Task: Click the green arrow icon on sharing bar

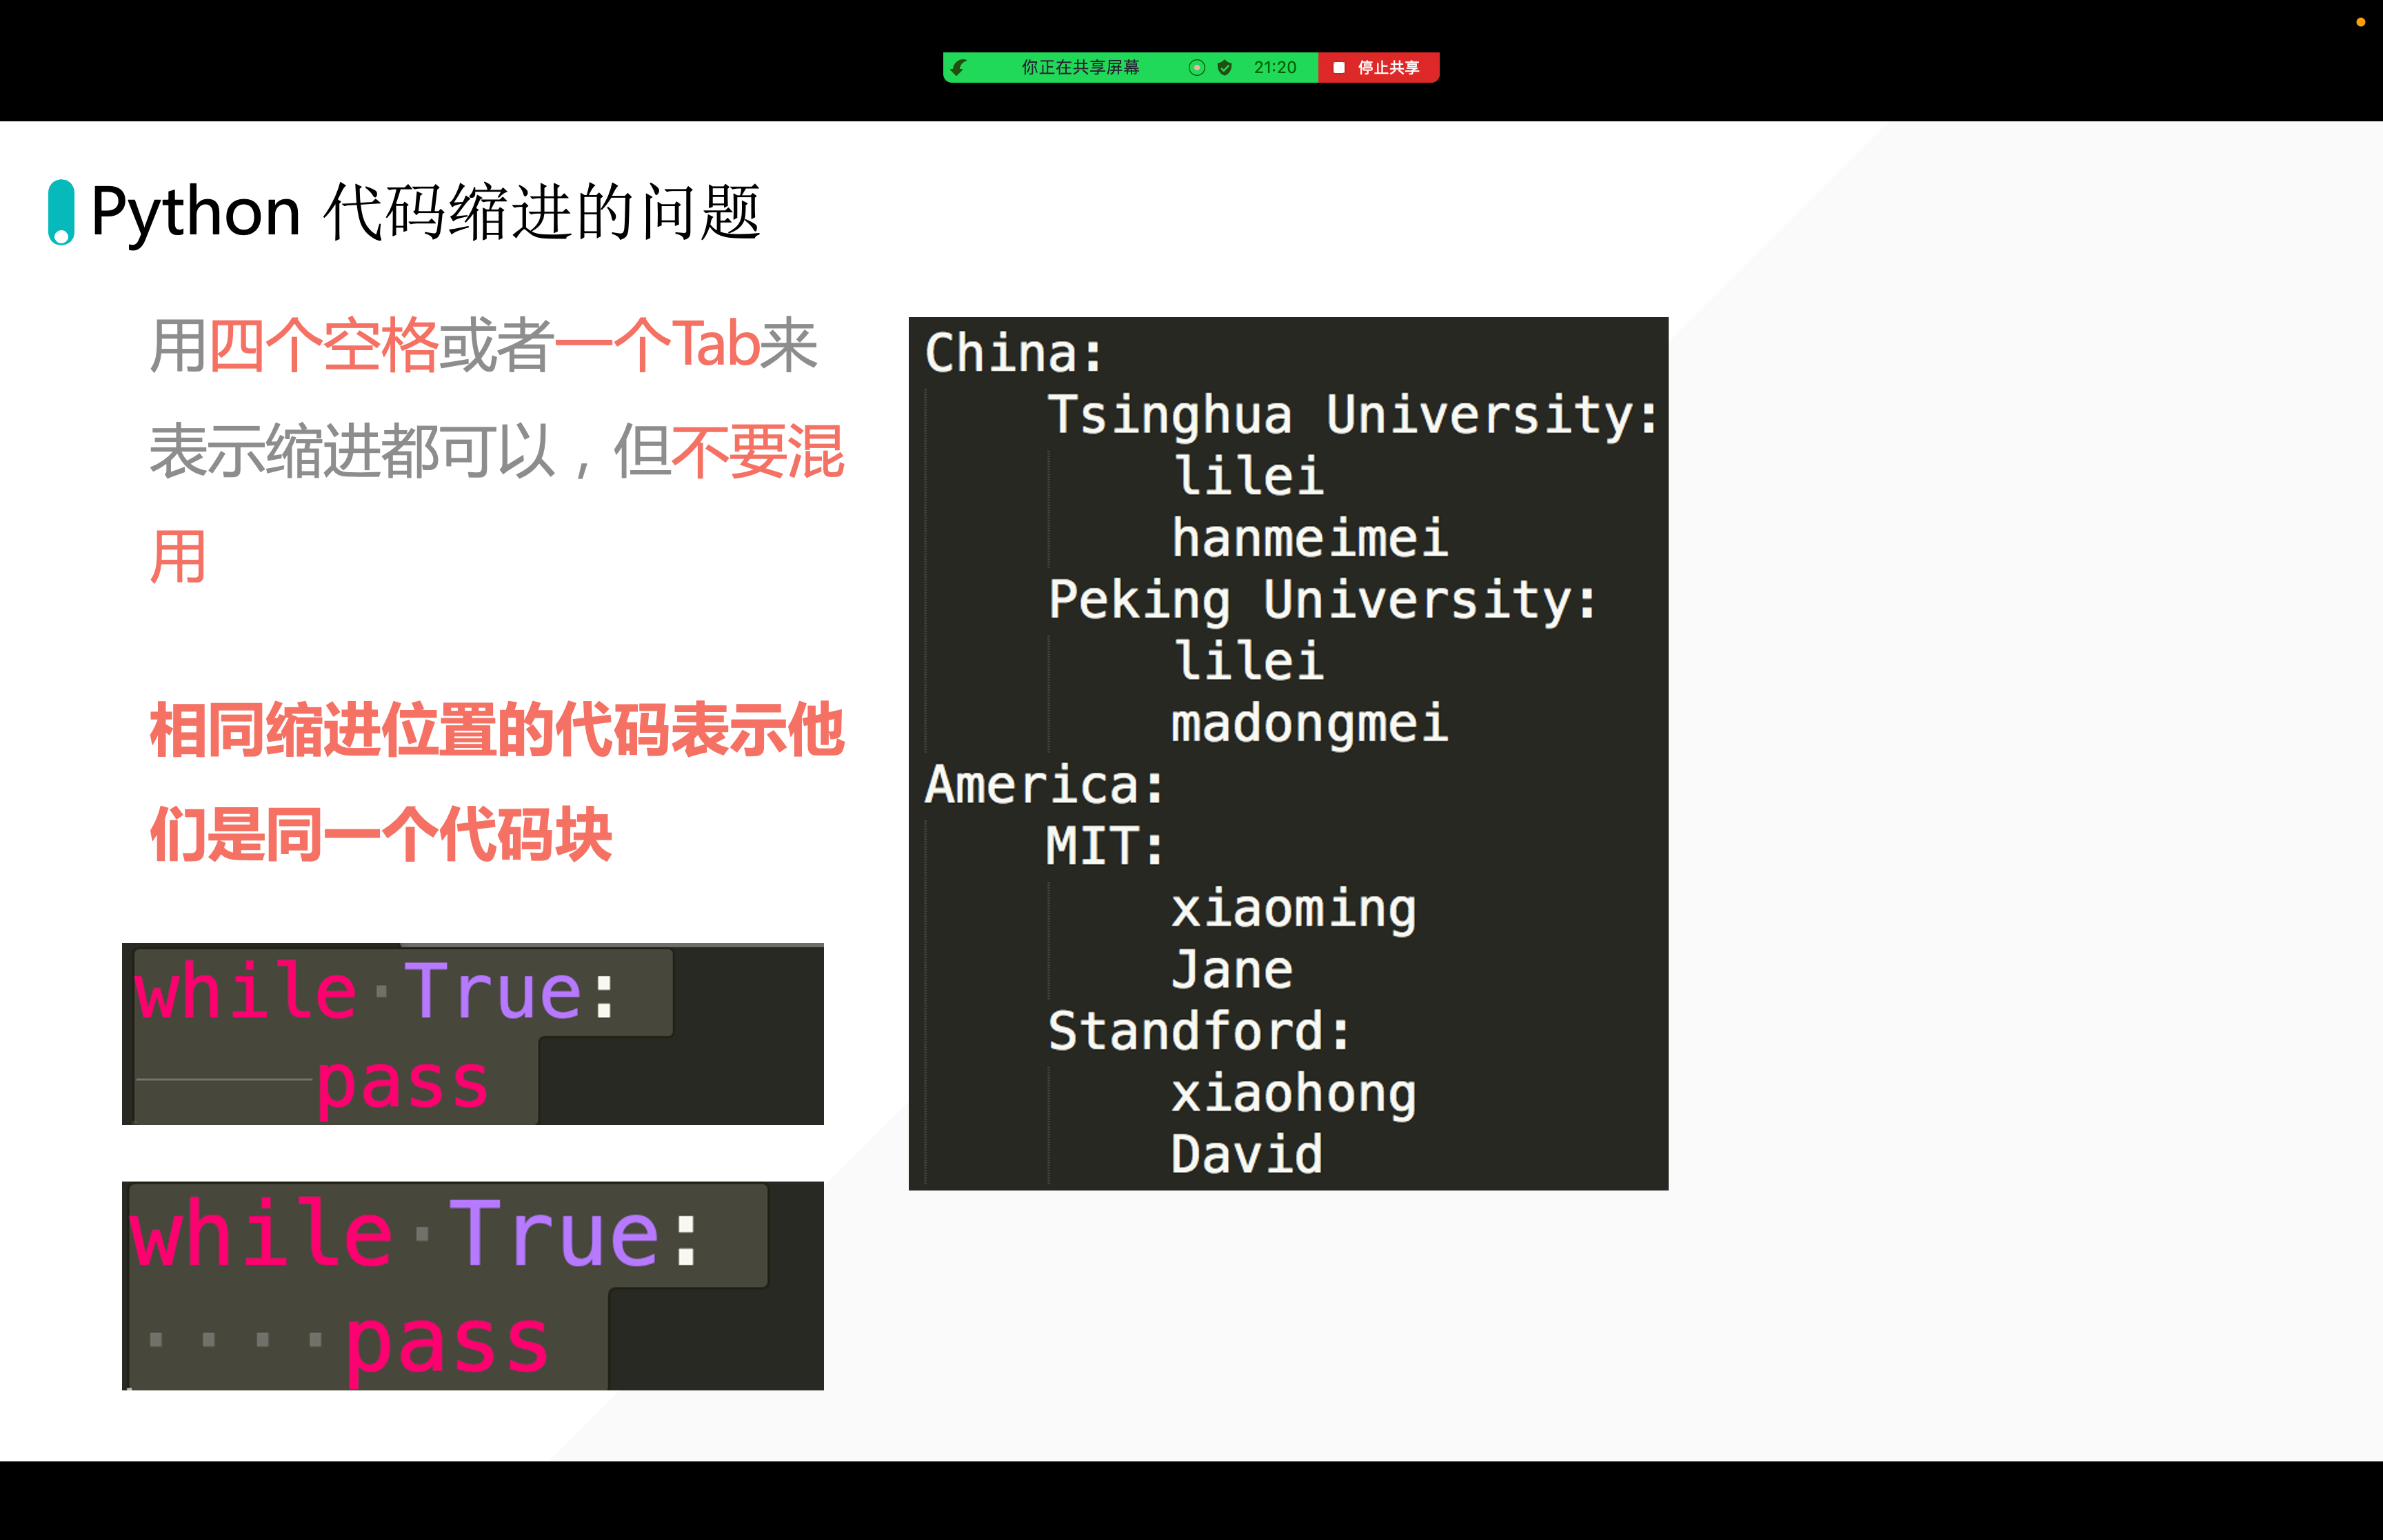Action: (959, 68)
